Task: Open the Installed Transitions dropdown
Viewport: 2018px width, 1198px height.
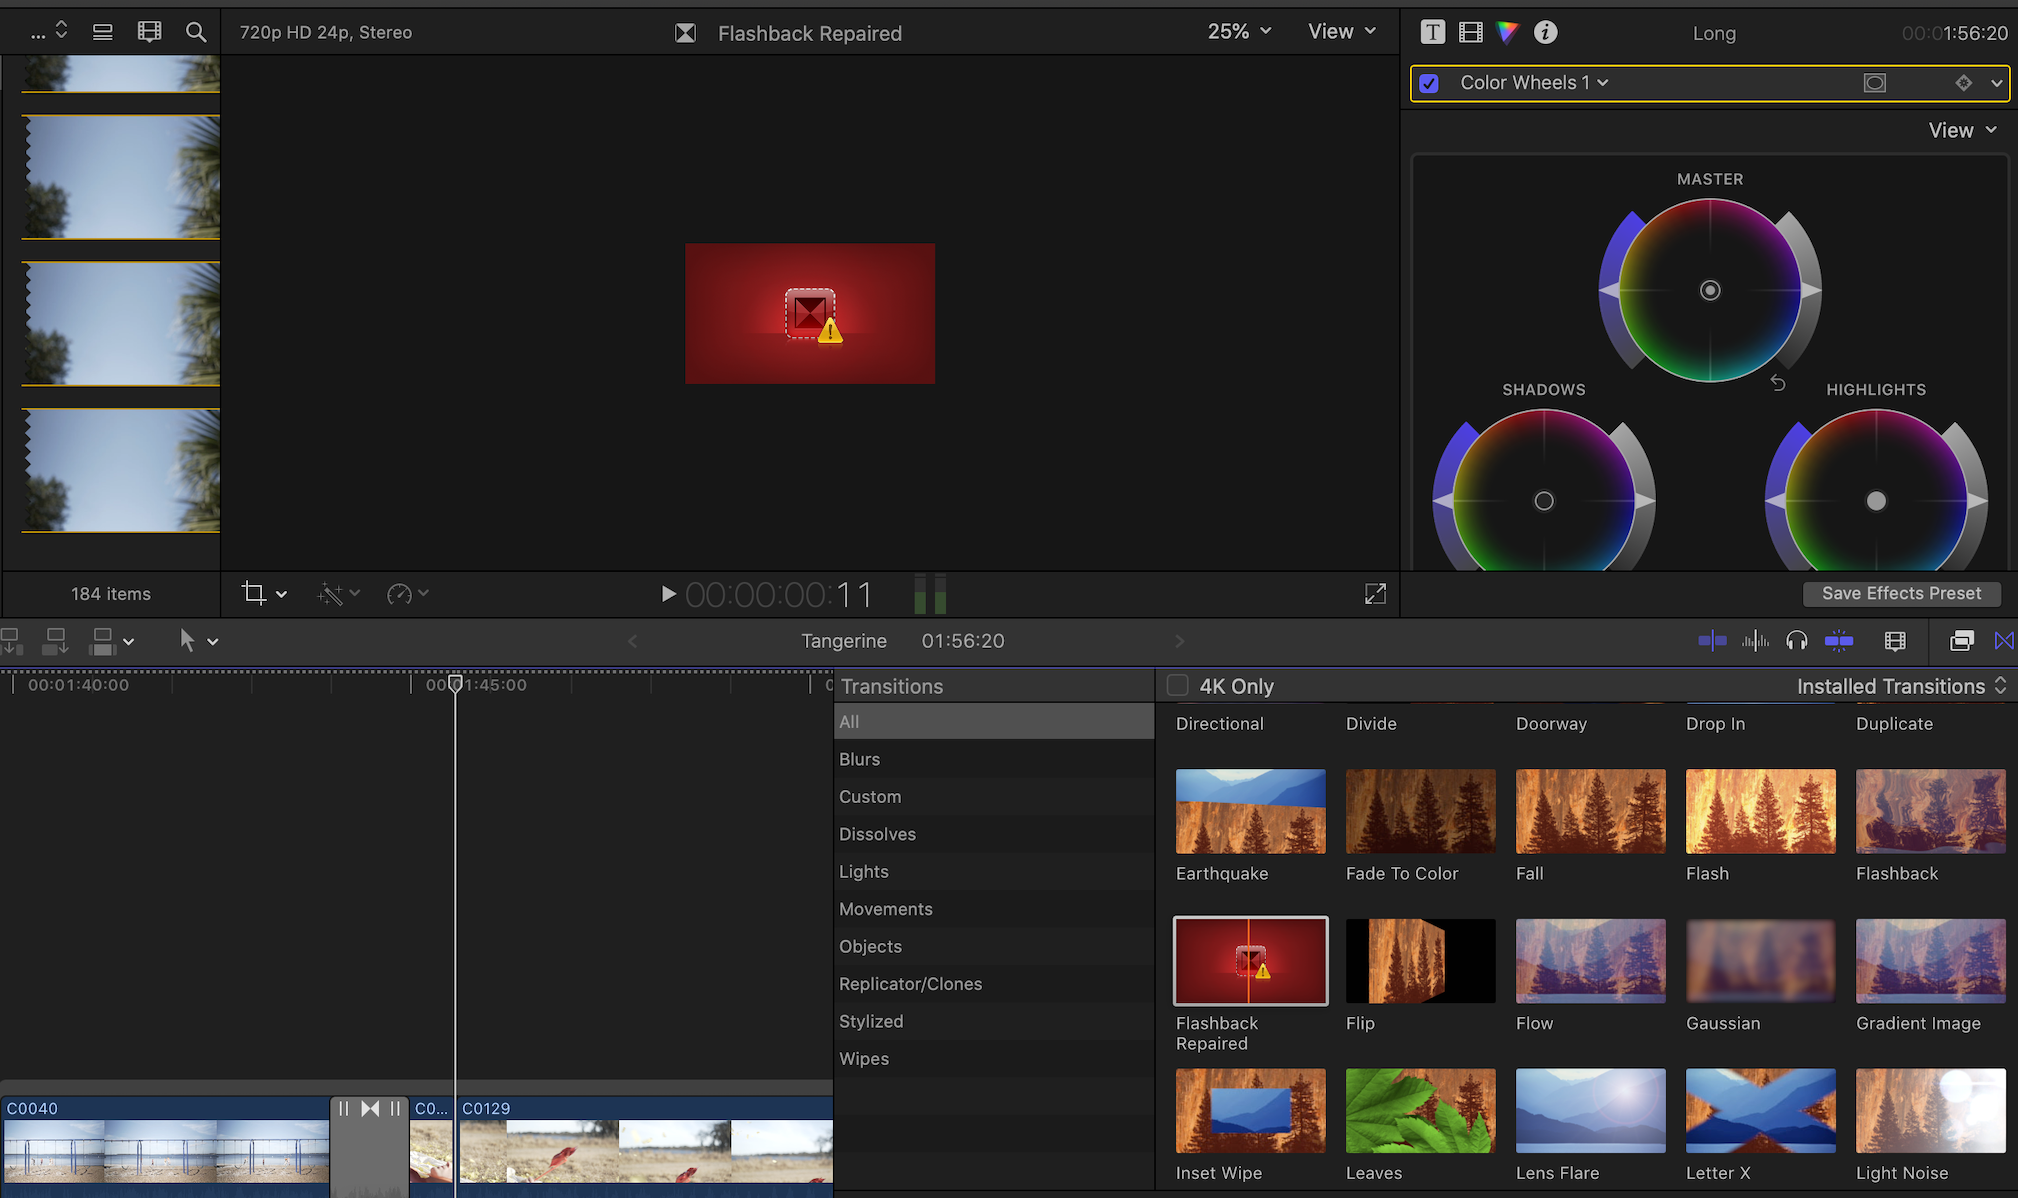Action: coord(1901,686)
